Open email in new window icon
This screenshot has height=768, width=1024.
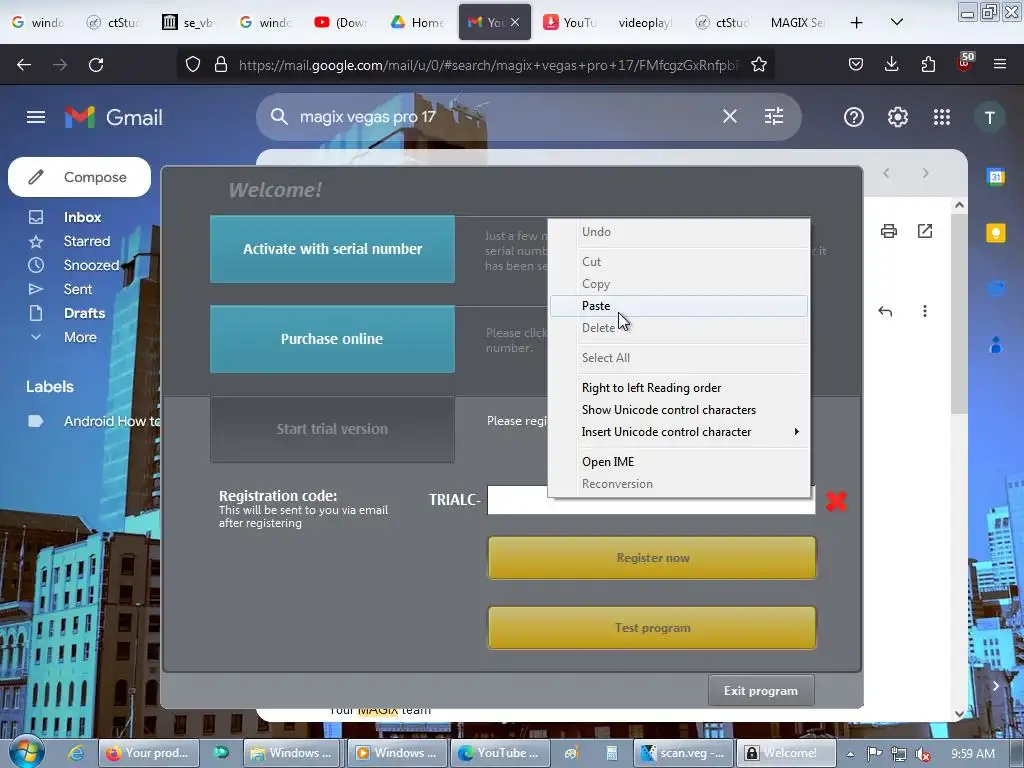[x=925, y=231]
